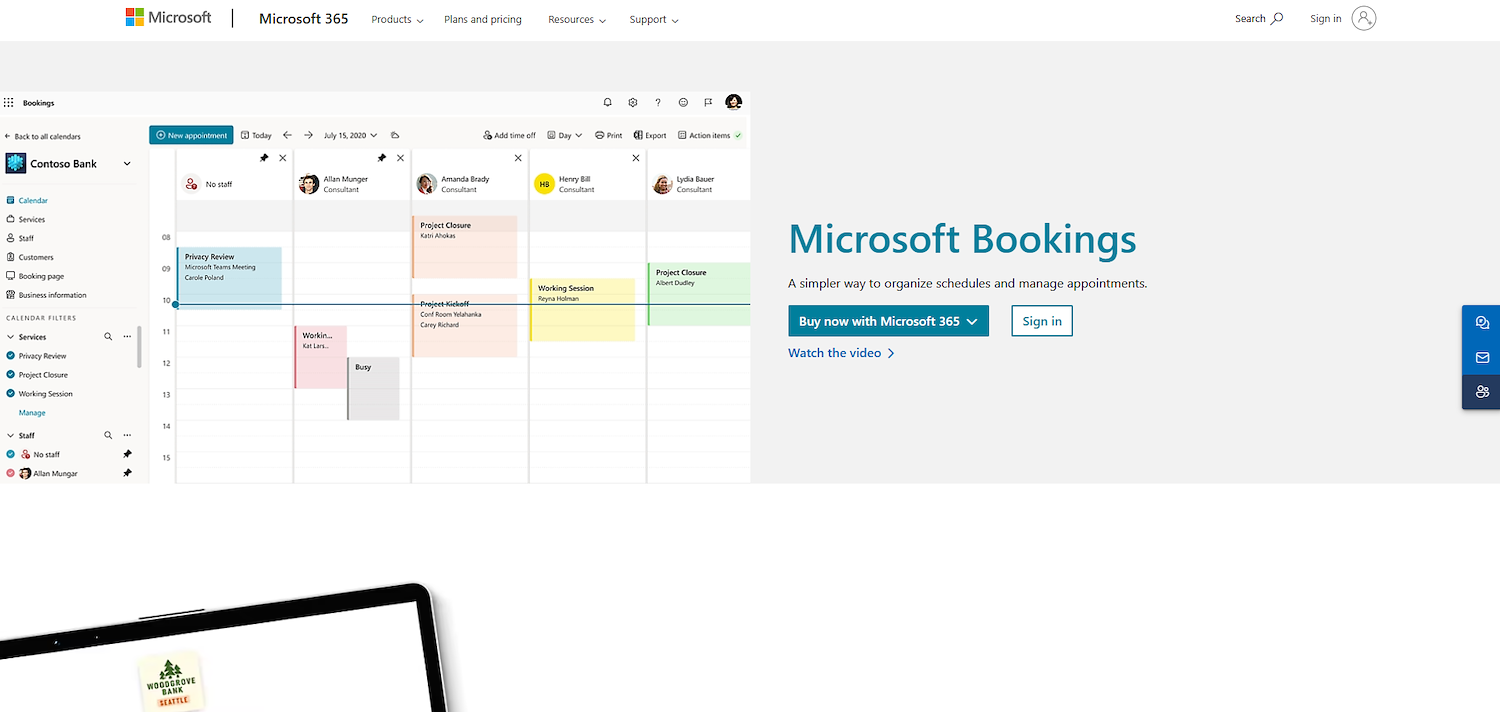Uncheck the Privacy Review filter
1500x712 pixels.
[11, 356]
